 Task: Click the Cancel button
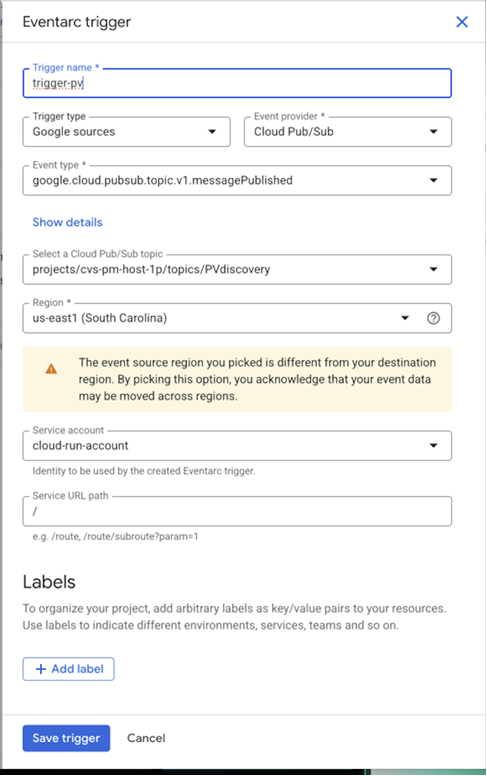click(146, 738)
